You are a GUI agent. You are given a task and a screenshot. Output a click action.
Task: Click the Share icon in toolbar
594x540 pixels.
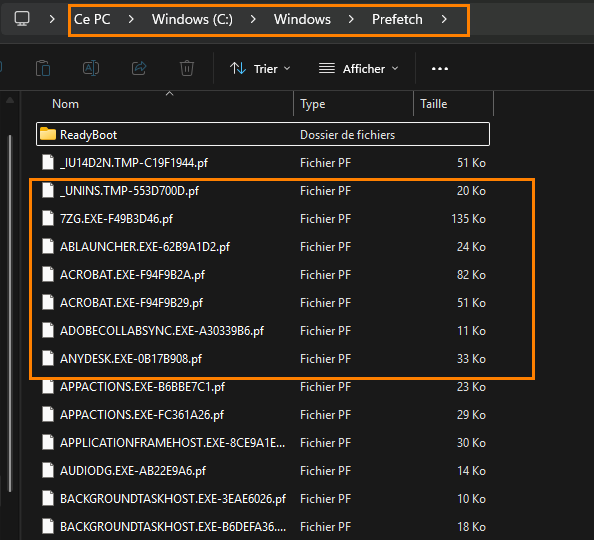(x=139, y=69)
